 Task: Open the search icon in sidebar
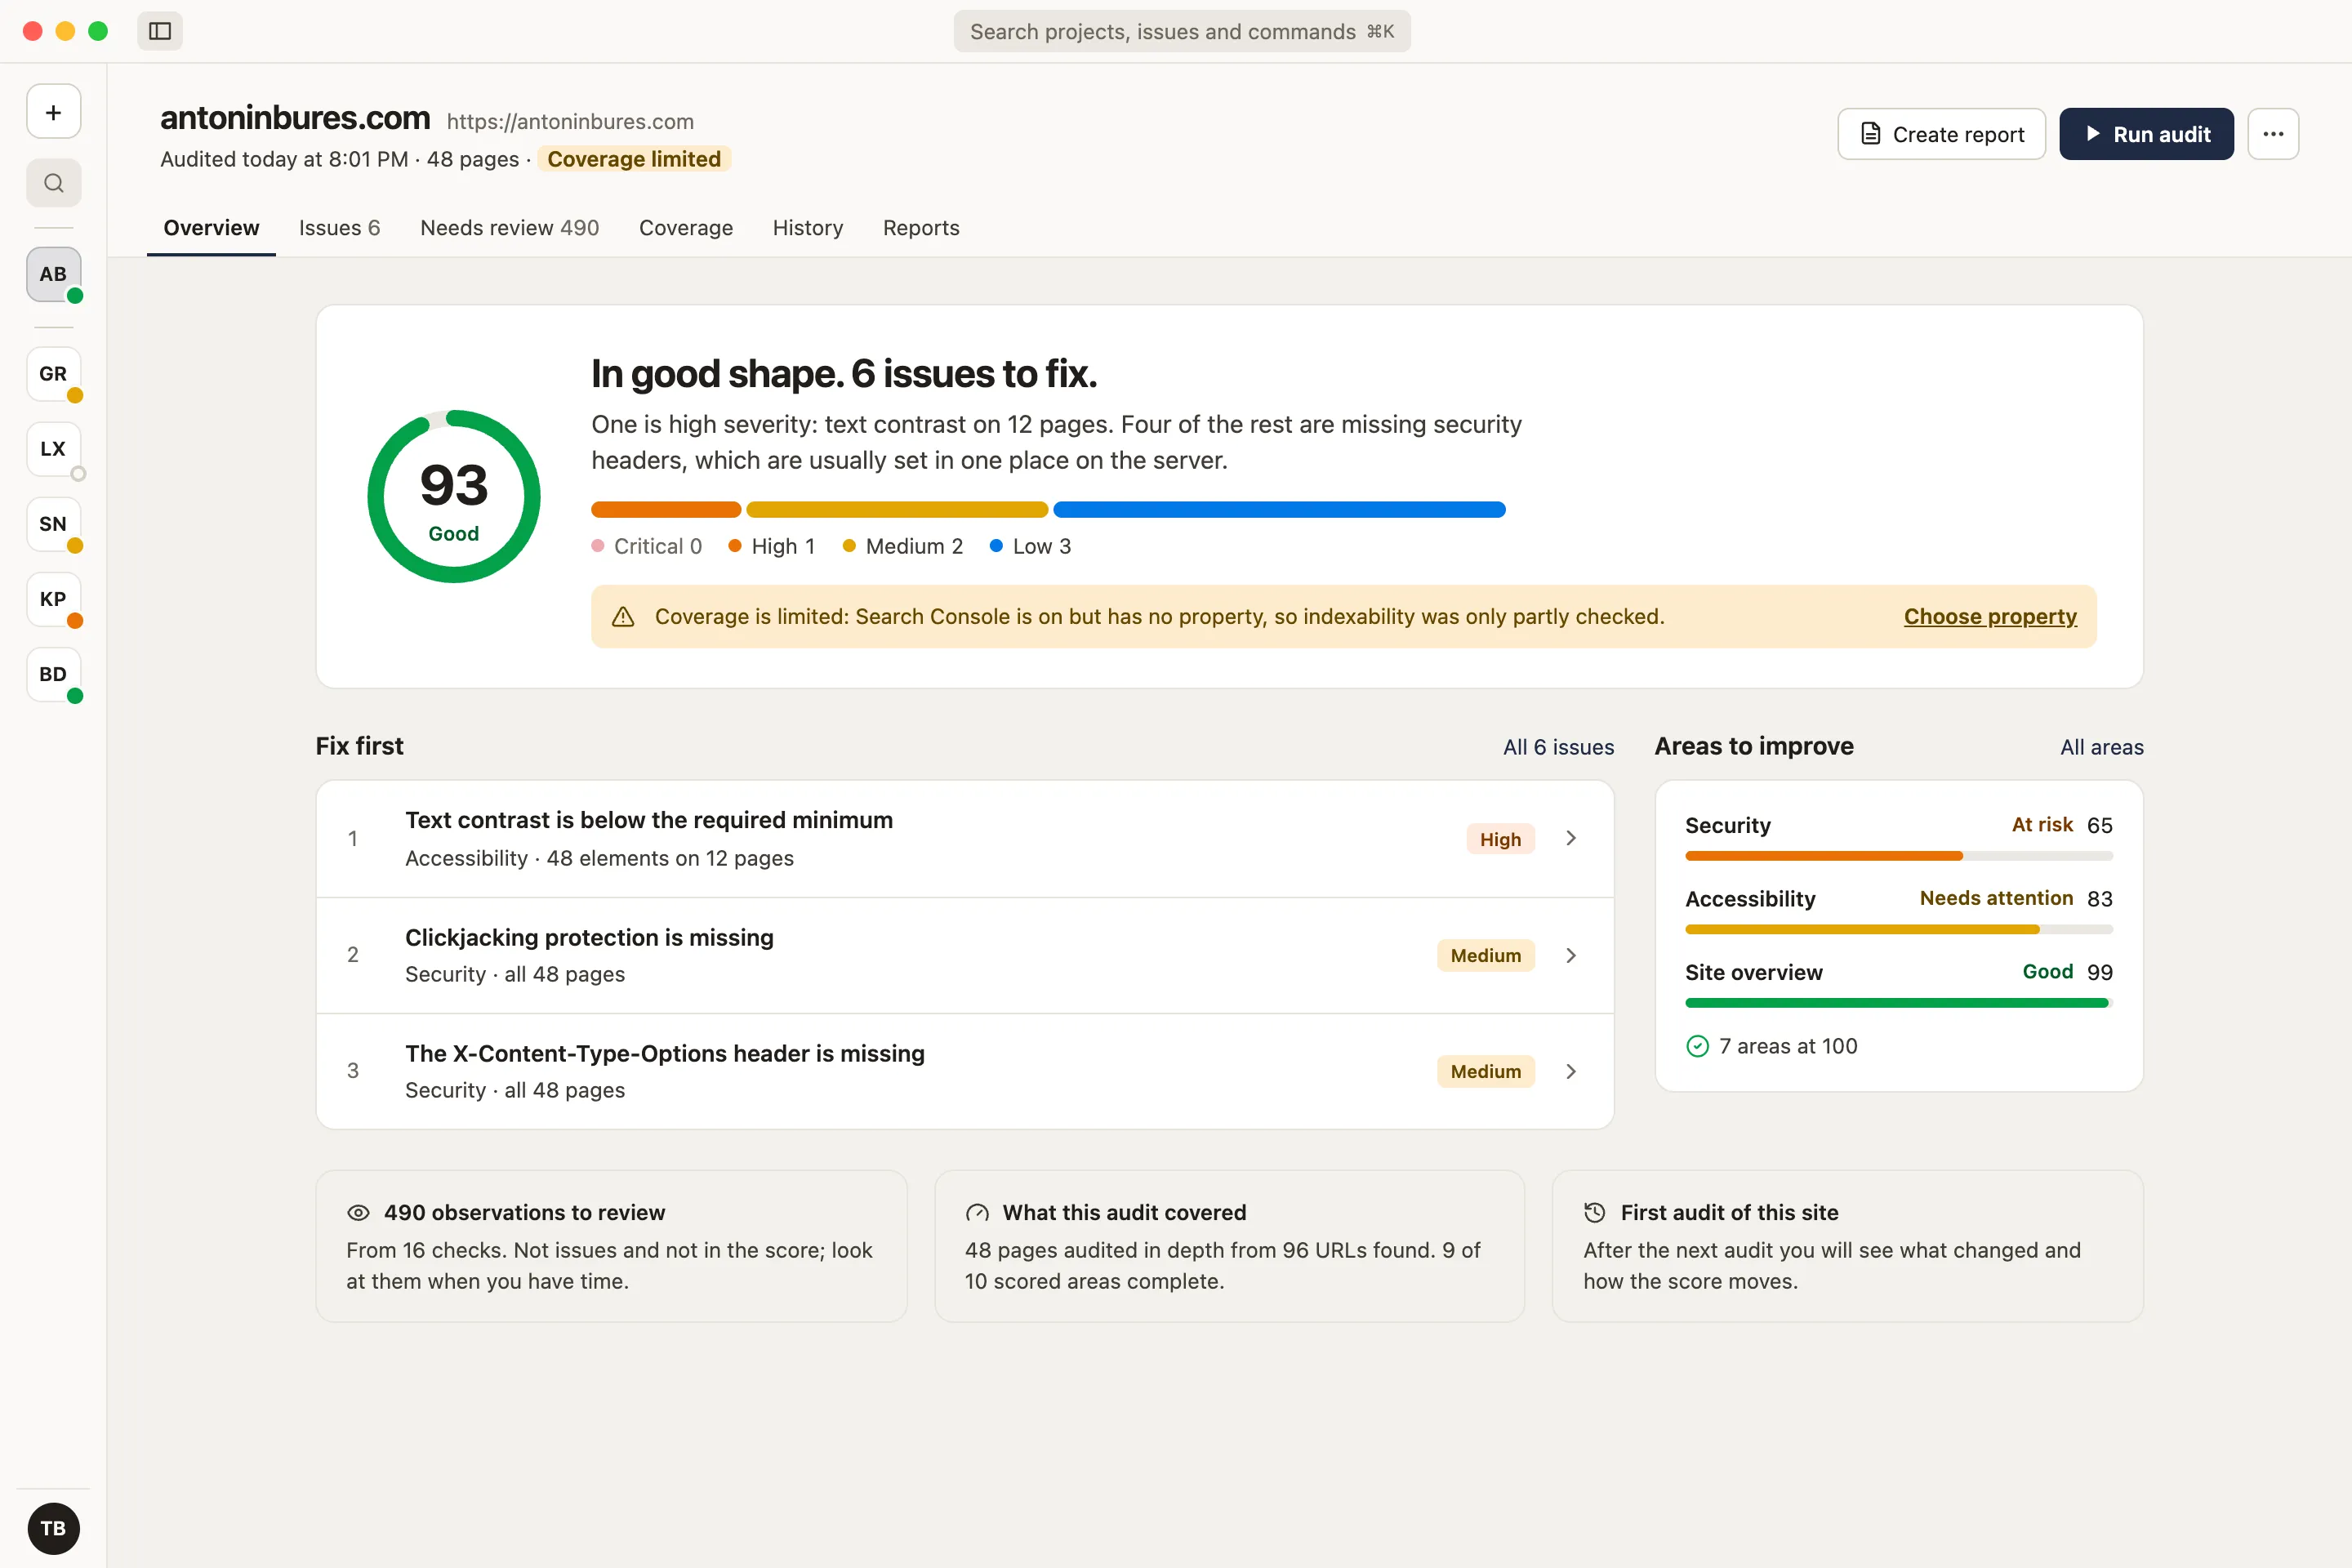pyautogui.click(x=54, y=183)
